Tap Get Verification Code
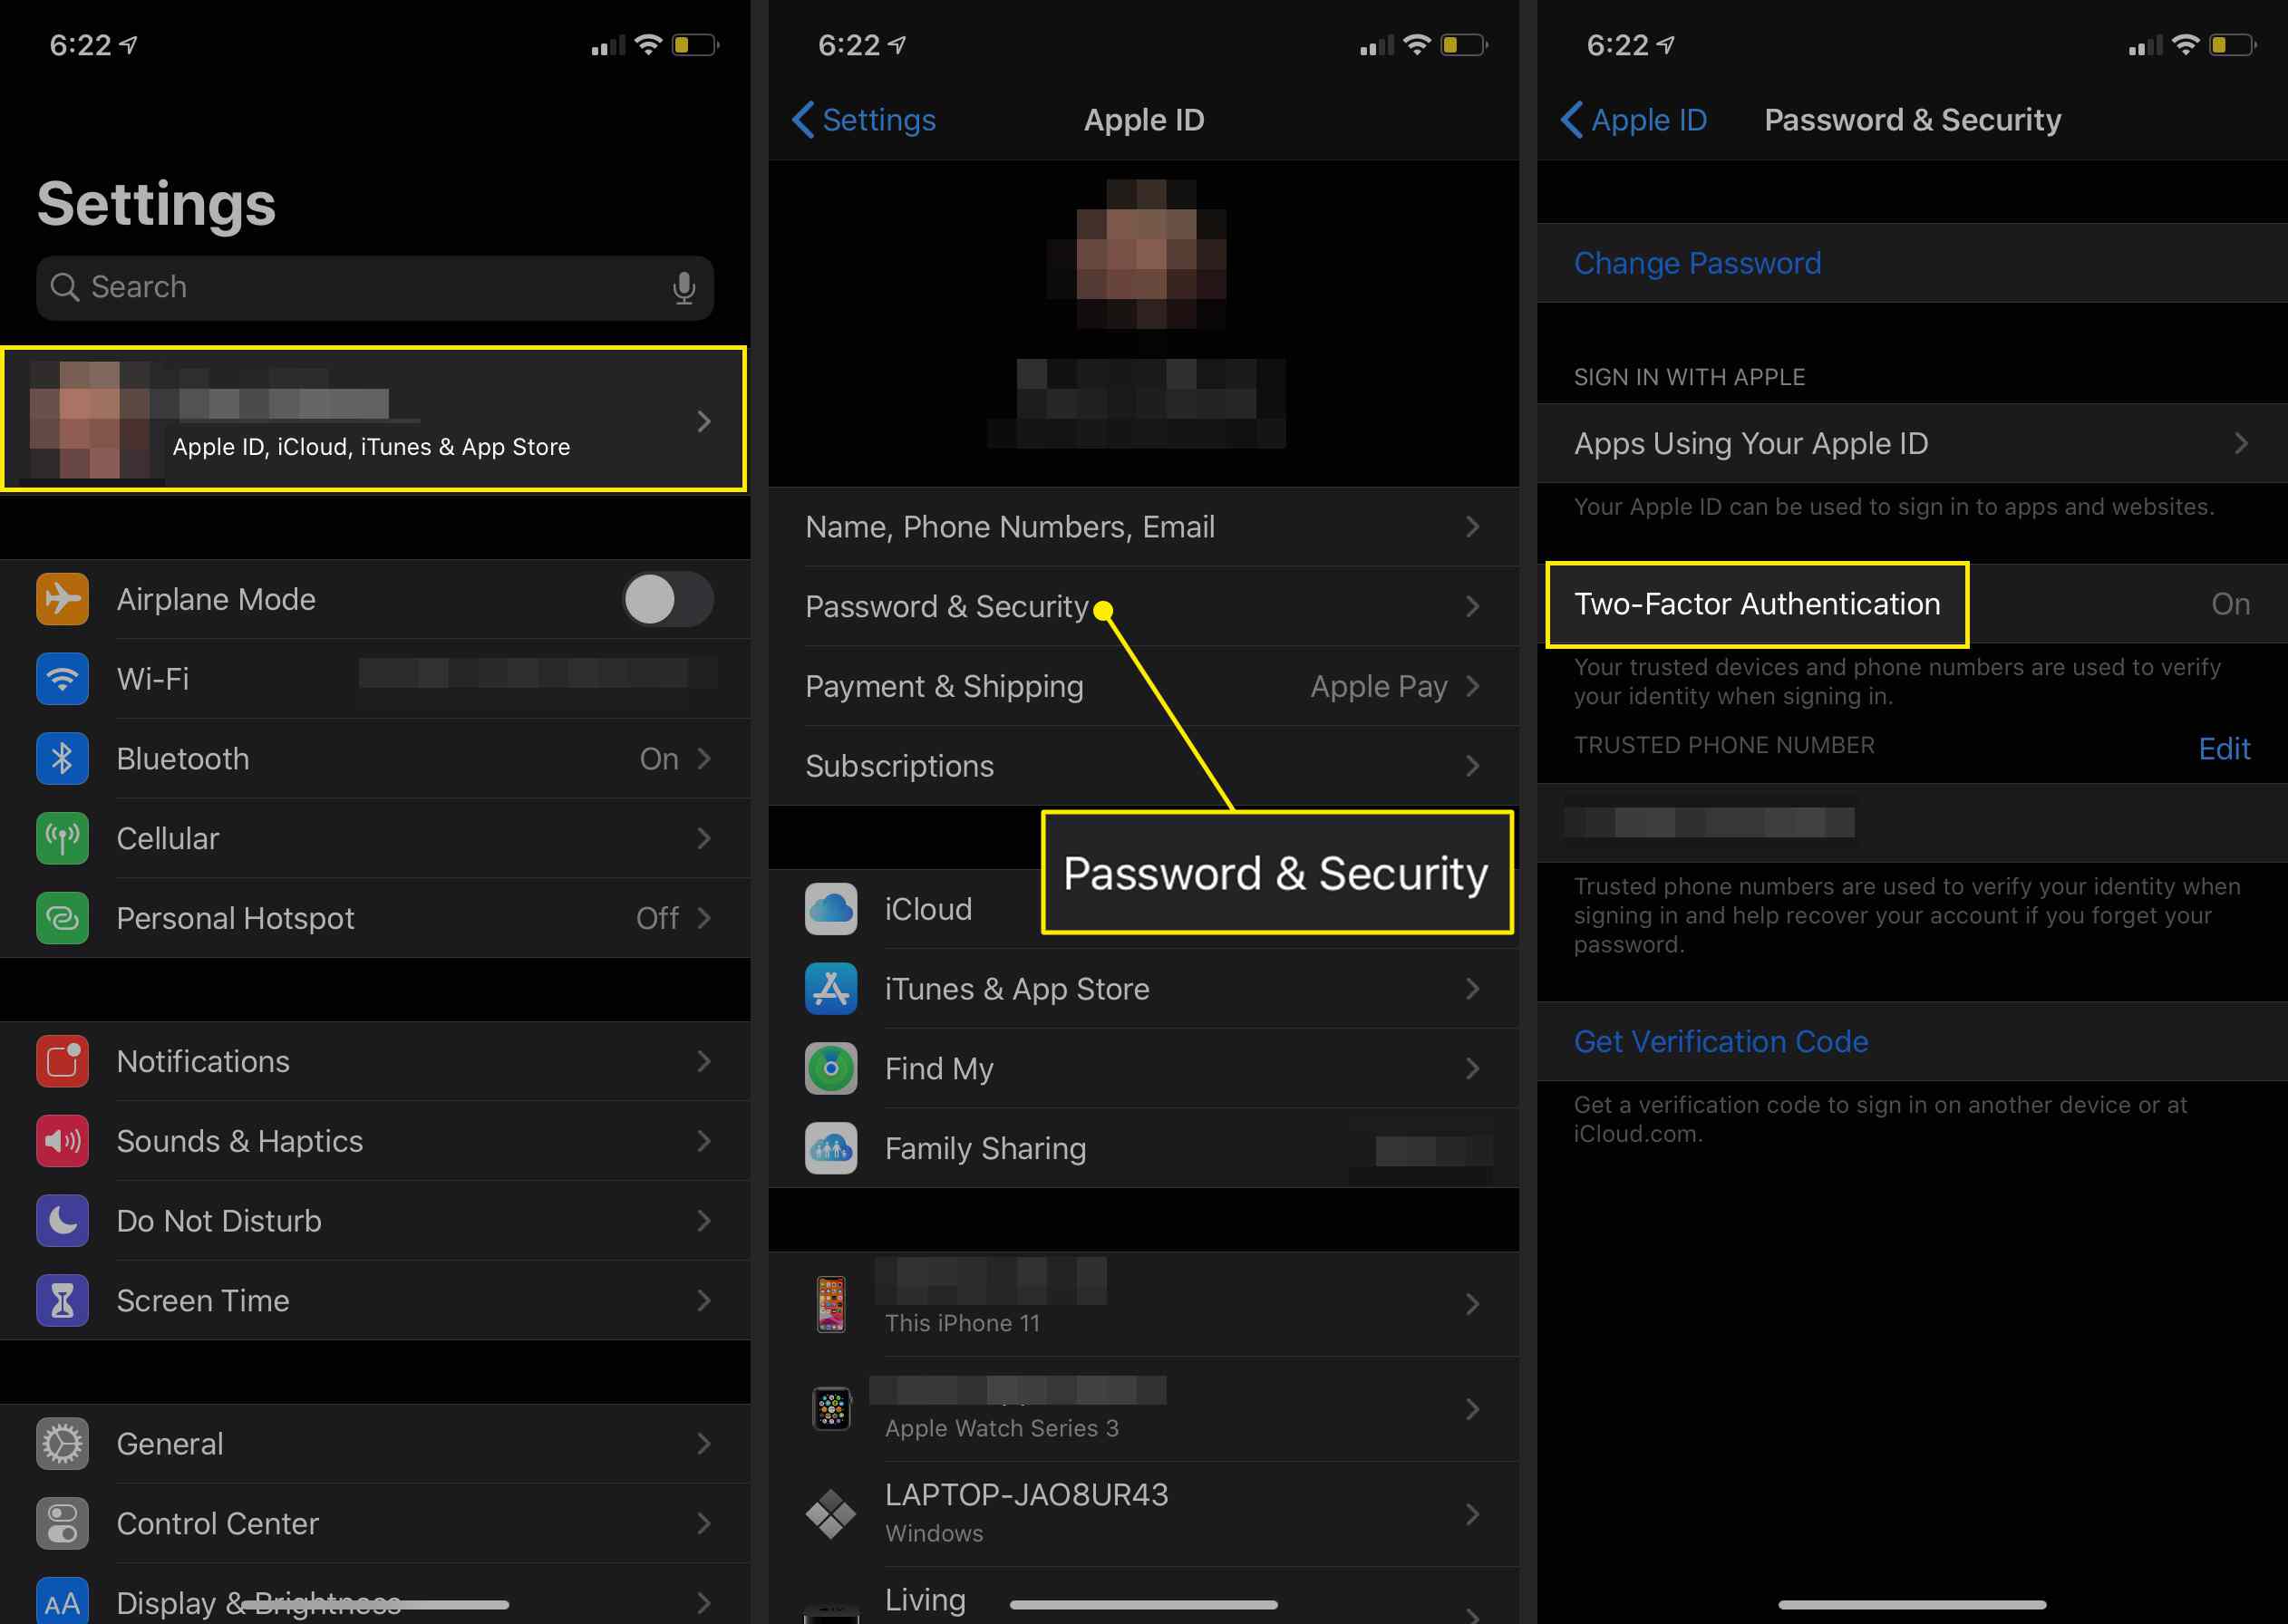 (x=1720, y=1042)
